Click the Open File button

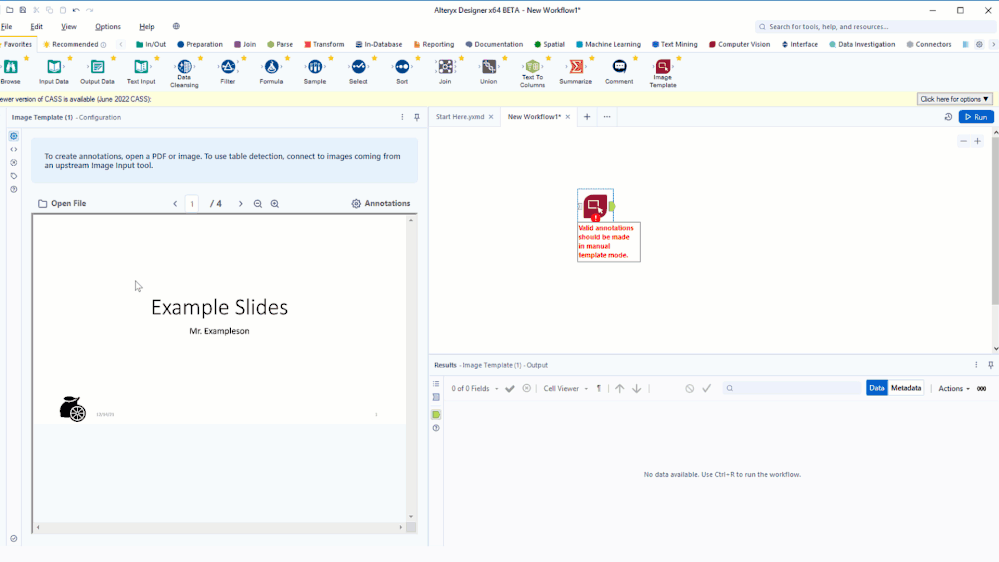click(62, 204)
